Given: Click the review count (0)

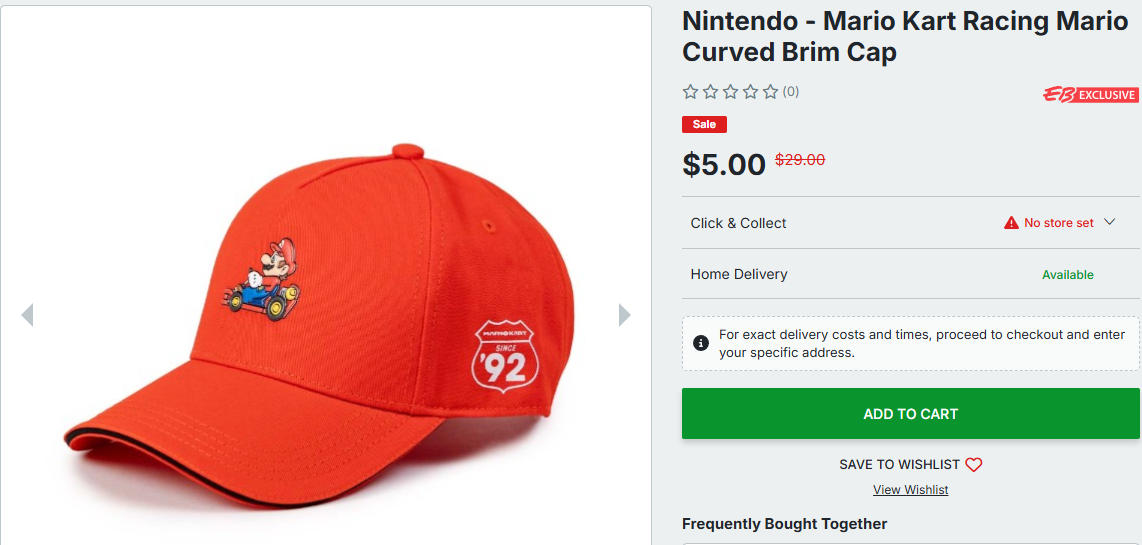Looking at the screenshot, I should pyautogui.click(x=791, y=92).
